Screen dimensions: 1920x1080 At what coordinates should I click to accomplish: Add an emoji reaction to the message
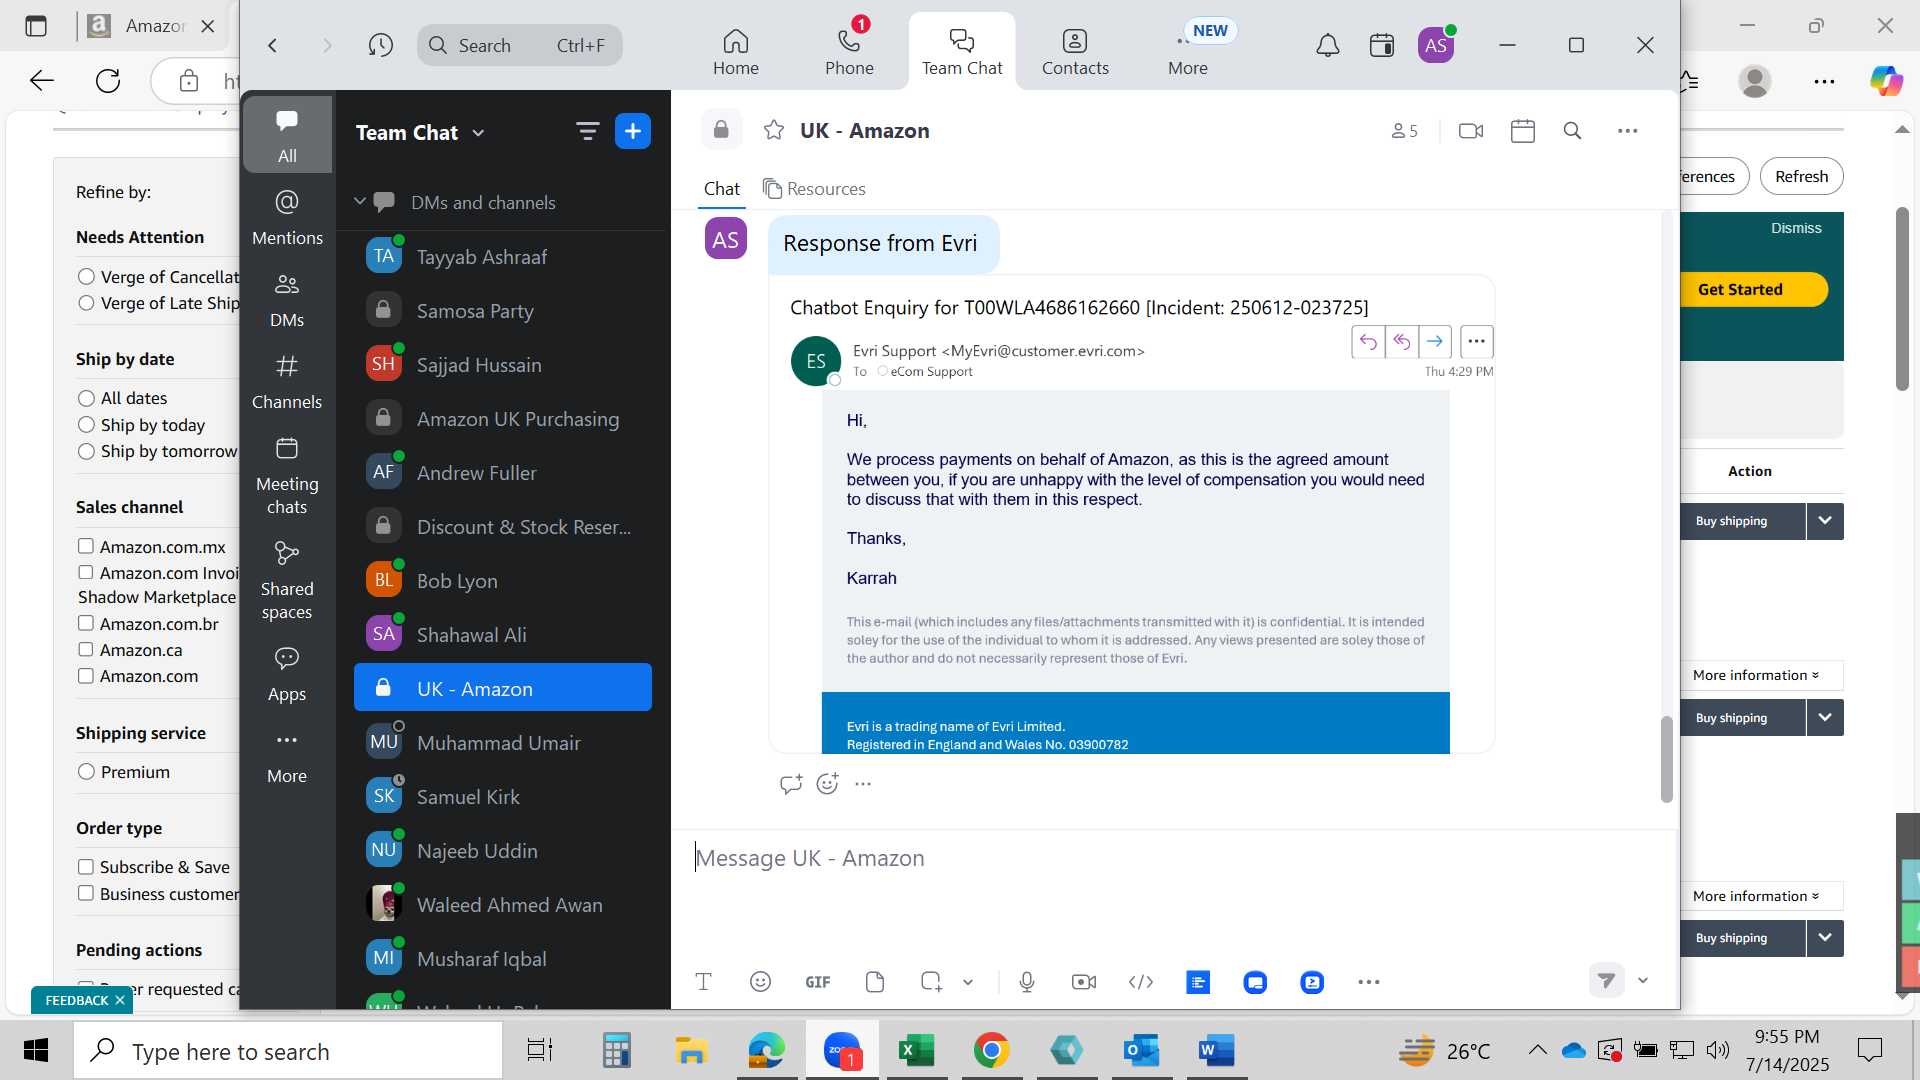[x=827, y=784]
